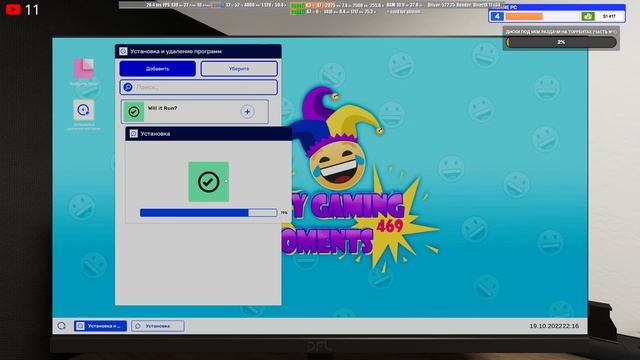The width and height of the screenshot is (640, 360).
Task: Focus the Поиск search field
Action: pos(199,87)
